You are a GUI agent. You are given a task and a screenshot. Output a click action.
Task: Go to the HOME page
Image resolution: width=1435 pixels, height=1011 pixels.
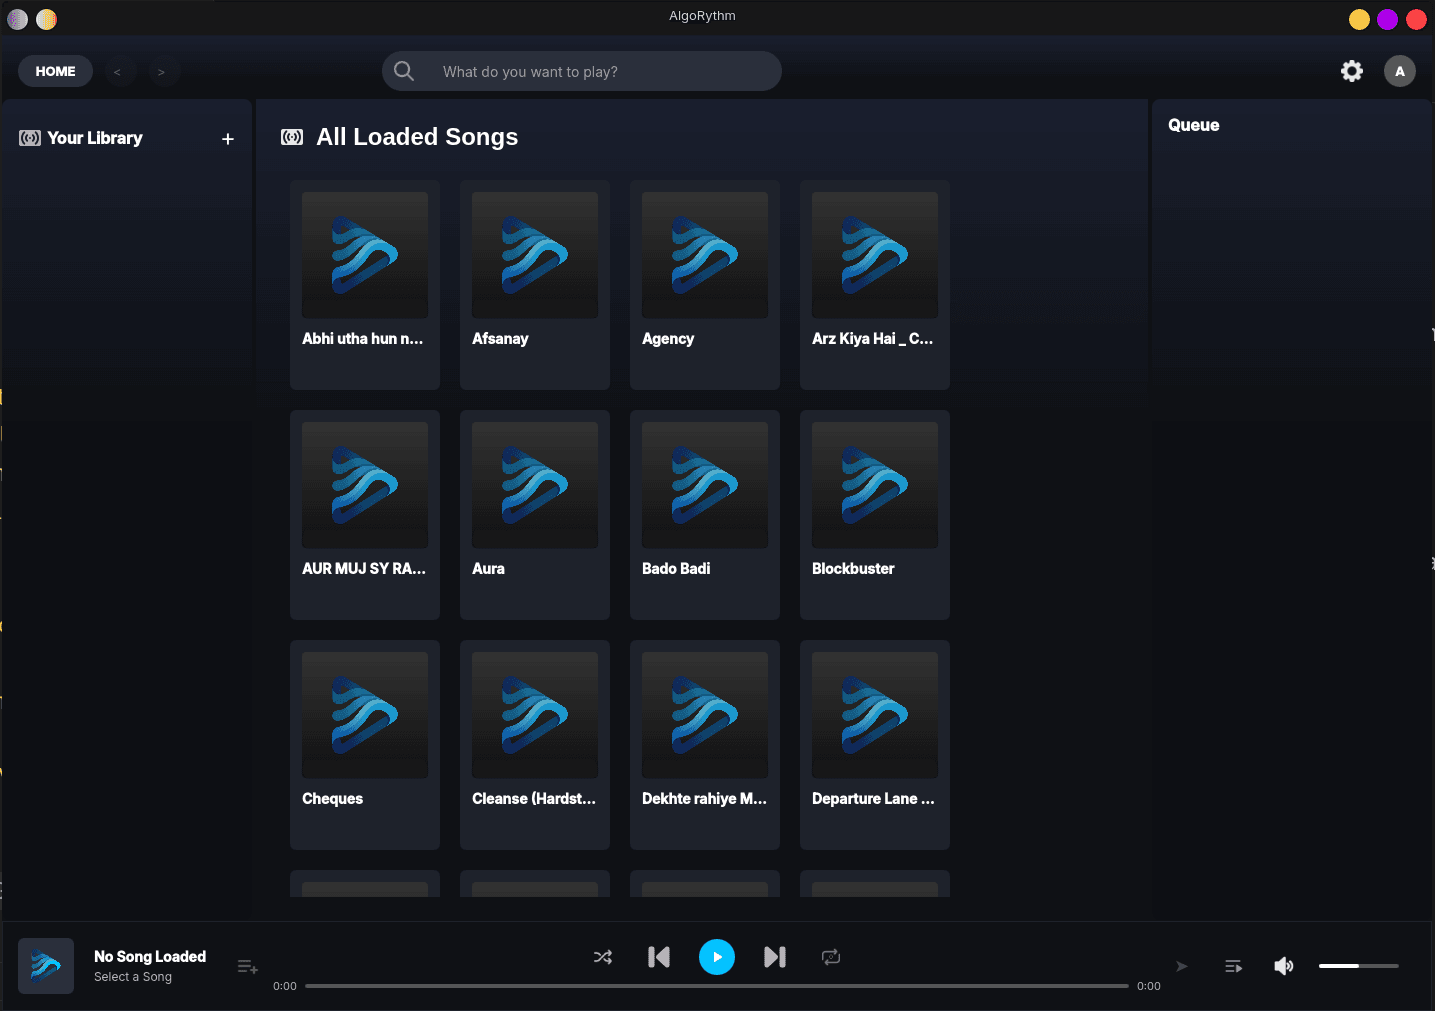pos(55,71)
